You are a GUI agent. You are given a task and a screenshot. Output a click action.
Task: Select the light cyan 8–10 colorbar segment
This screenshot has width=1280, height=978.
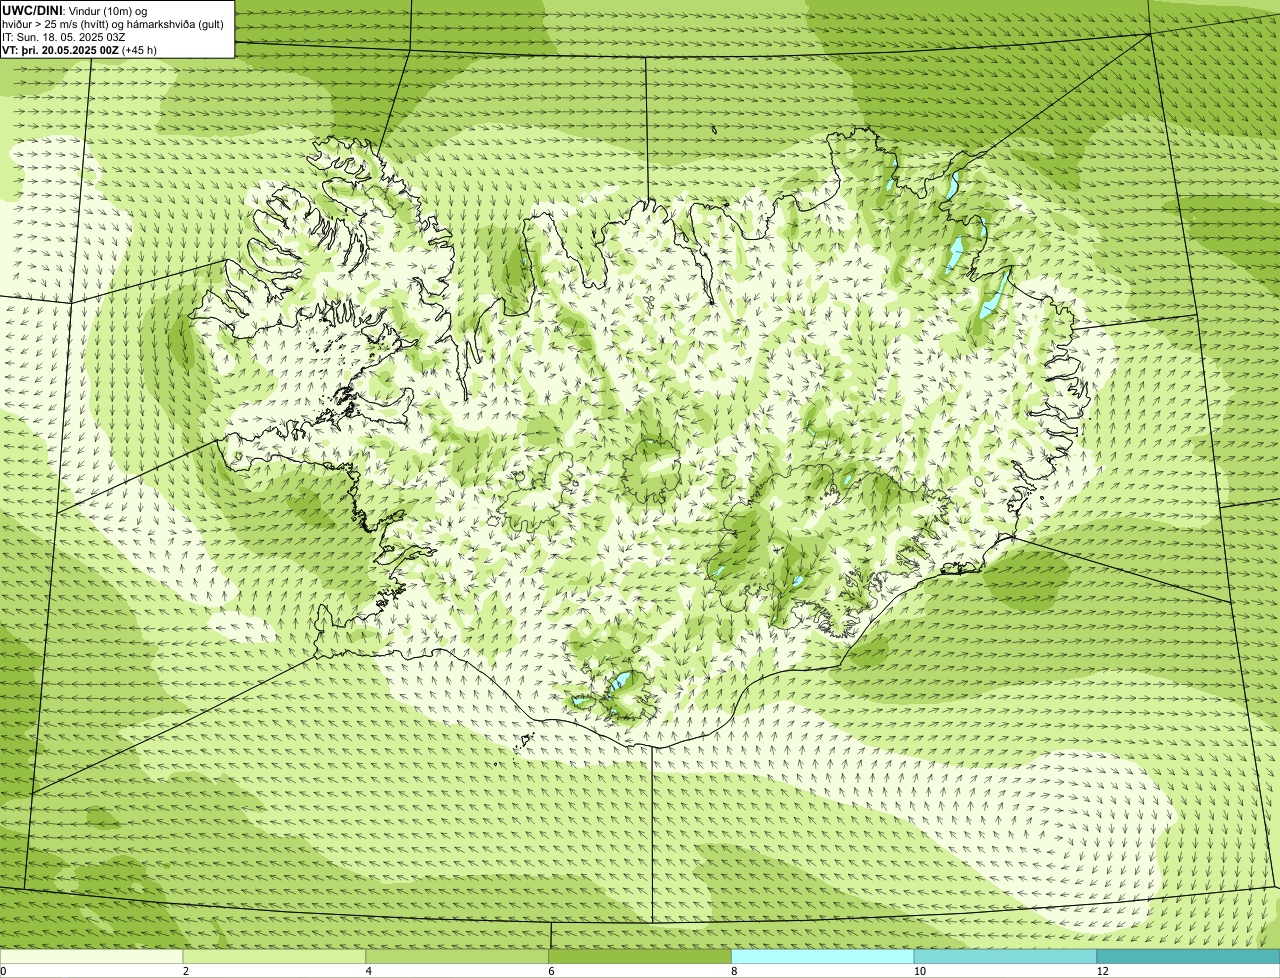click(823, 956)
